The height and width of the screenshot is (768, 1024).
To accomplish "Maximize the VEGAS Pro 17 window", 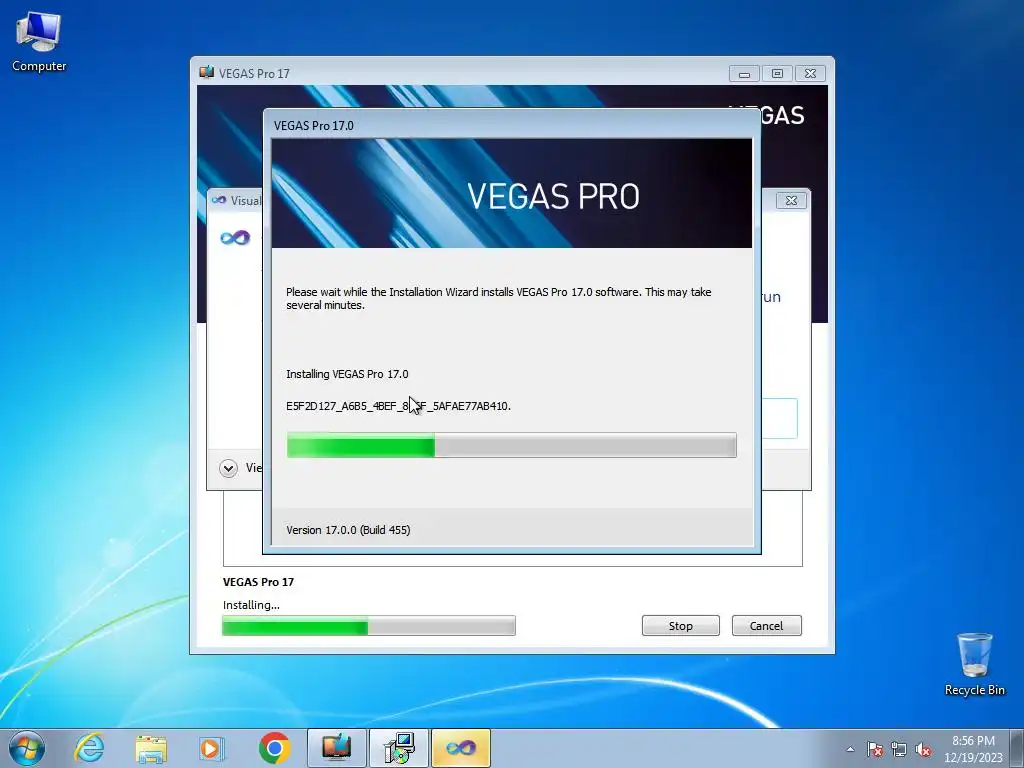I will point(777,74).
